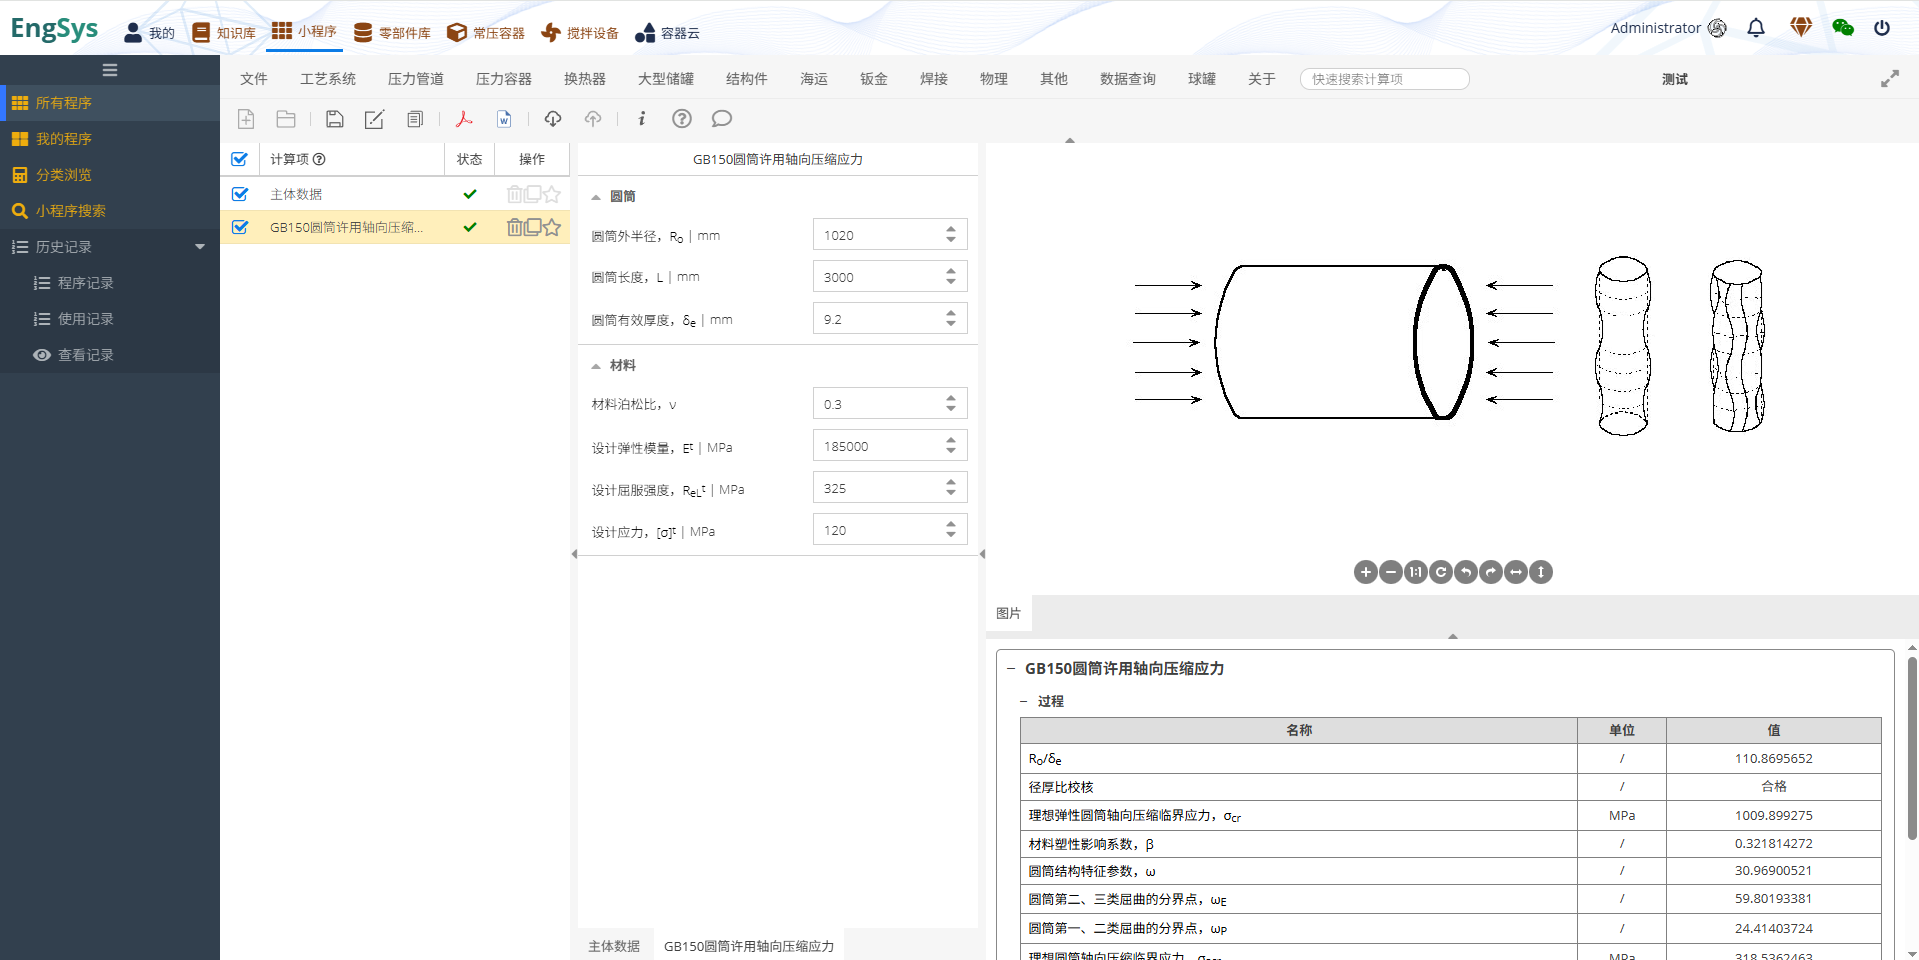Switch to the 主体数据 tab at bottom
Viewport: 1919px width, 960px height.
coord(613,944)
